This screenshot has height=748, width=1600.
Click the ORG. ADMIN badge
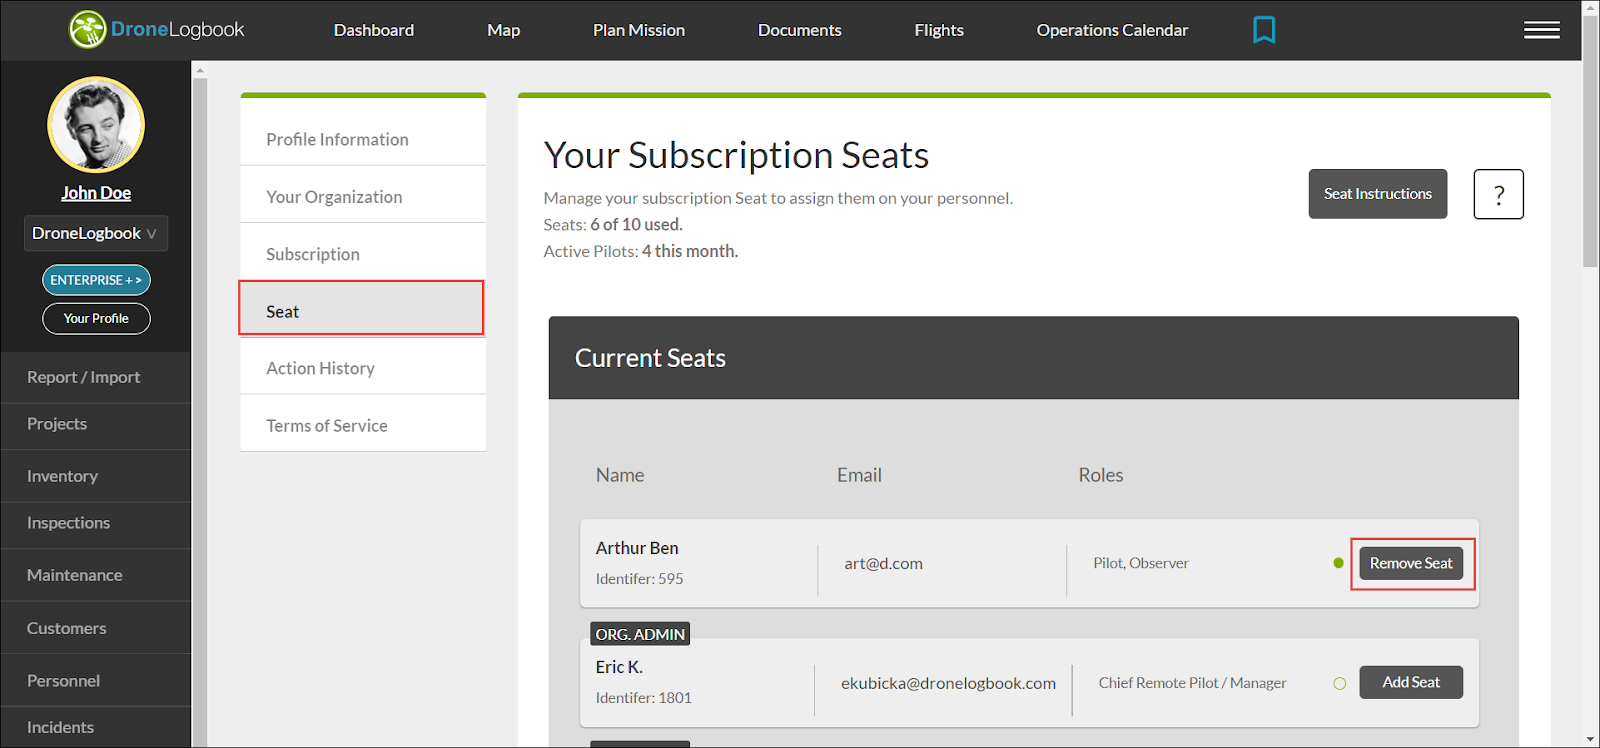point(640,634)
